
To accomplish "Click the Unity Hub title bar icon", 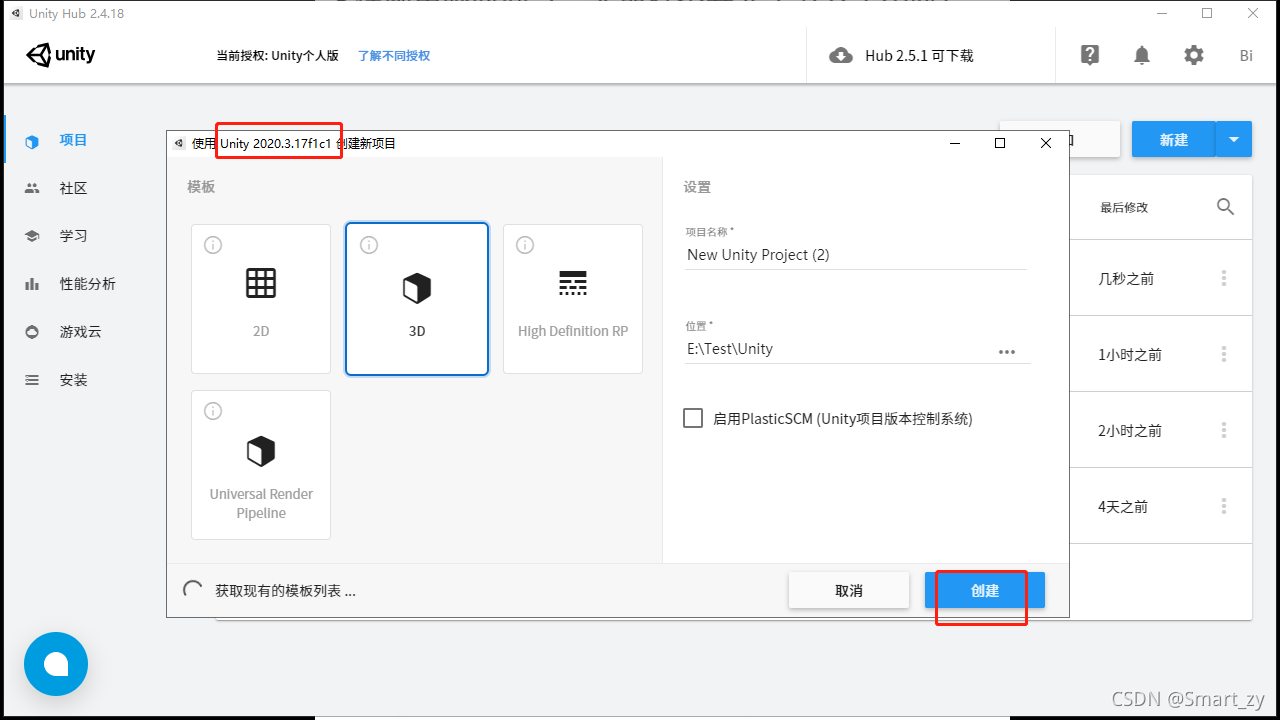I will 15,13.
